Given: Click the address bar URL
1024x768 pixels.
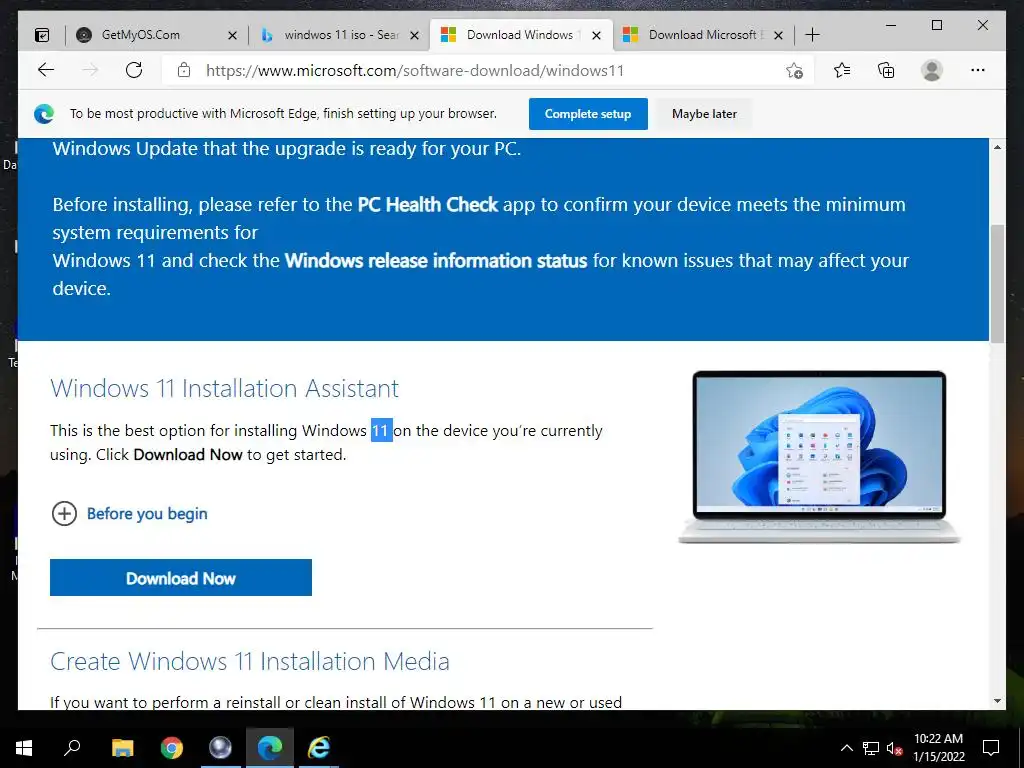Looking at the screenshot, I should (x=415, y=71).
